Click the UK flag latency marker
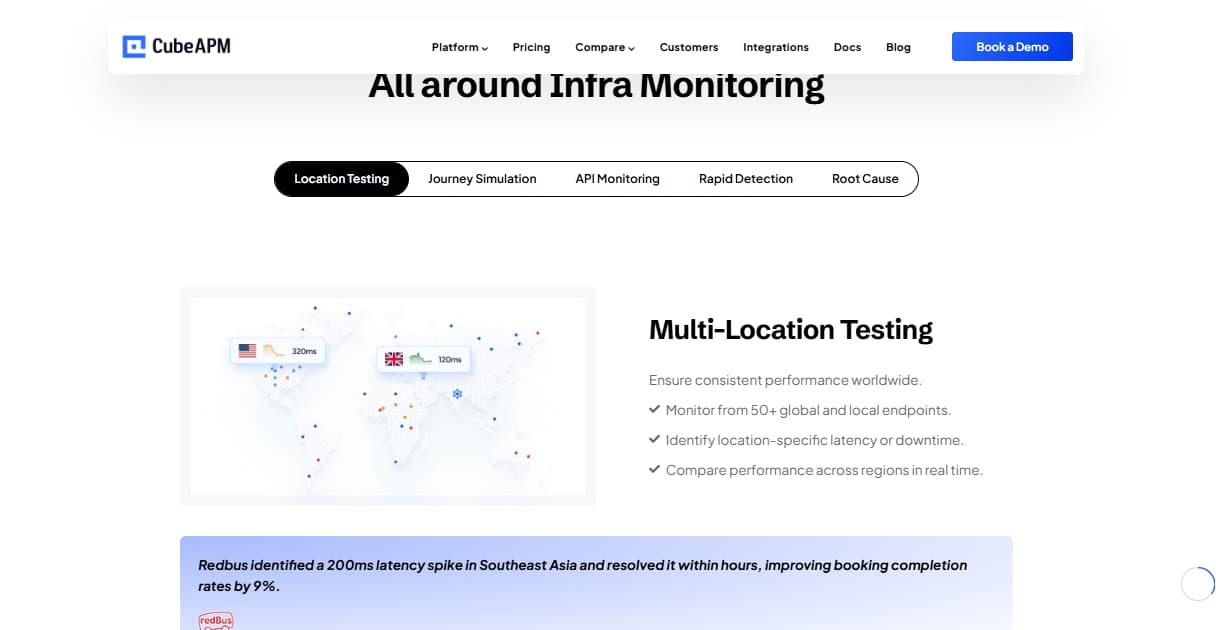This screenshot has width=1216, height=630. (392, 358)
